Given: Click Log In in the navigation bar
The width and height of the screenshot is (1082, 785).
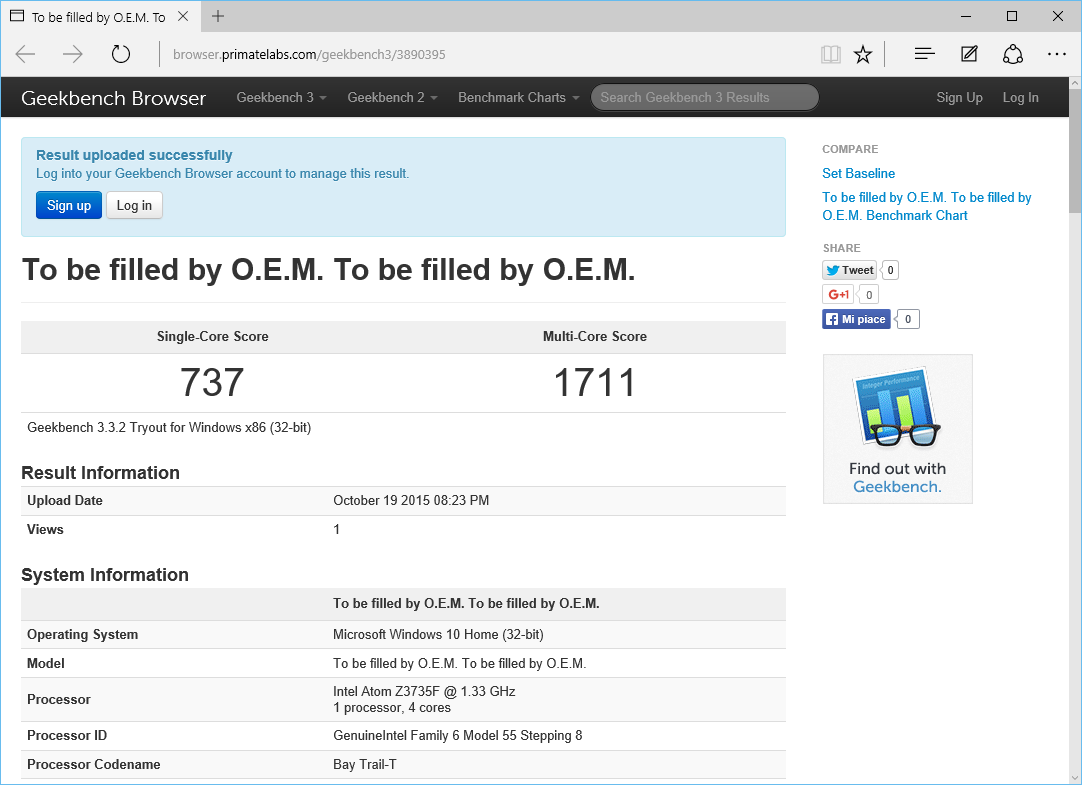Looking at the screenshot, I should coord(1021,97).
